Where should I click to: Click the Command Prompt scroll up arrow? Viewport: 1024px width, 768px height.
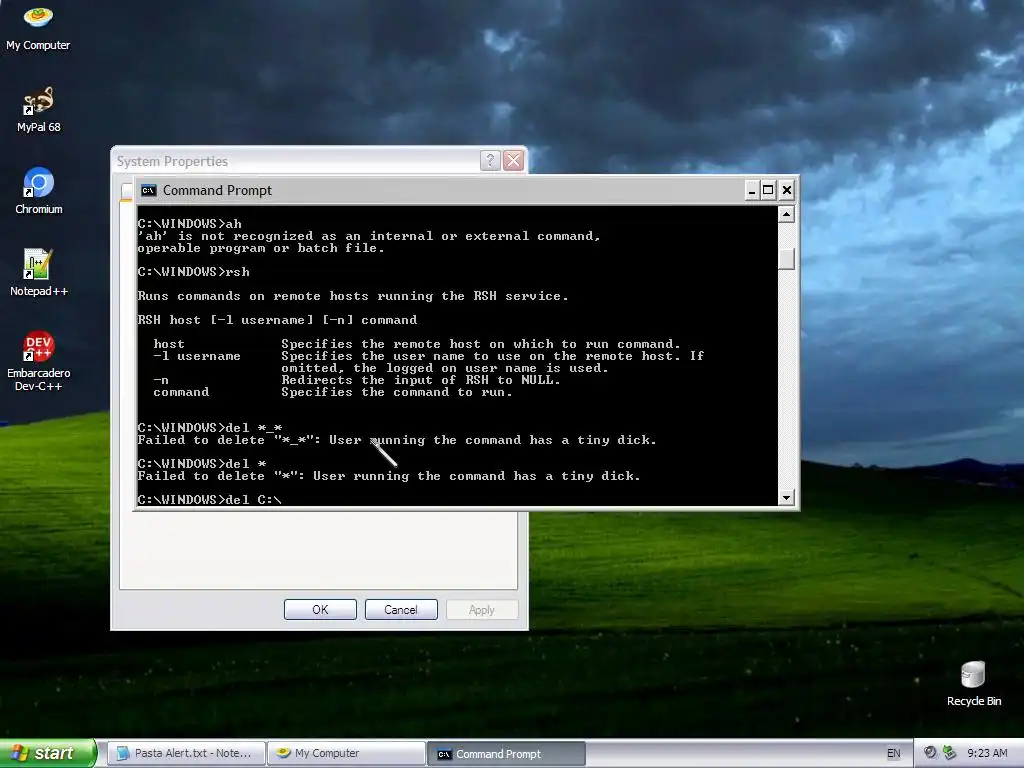click(786, 214)
